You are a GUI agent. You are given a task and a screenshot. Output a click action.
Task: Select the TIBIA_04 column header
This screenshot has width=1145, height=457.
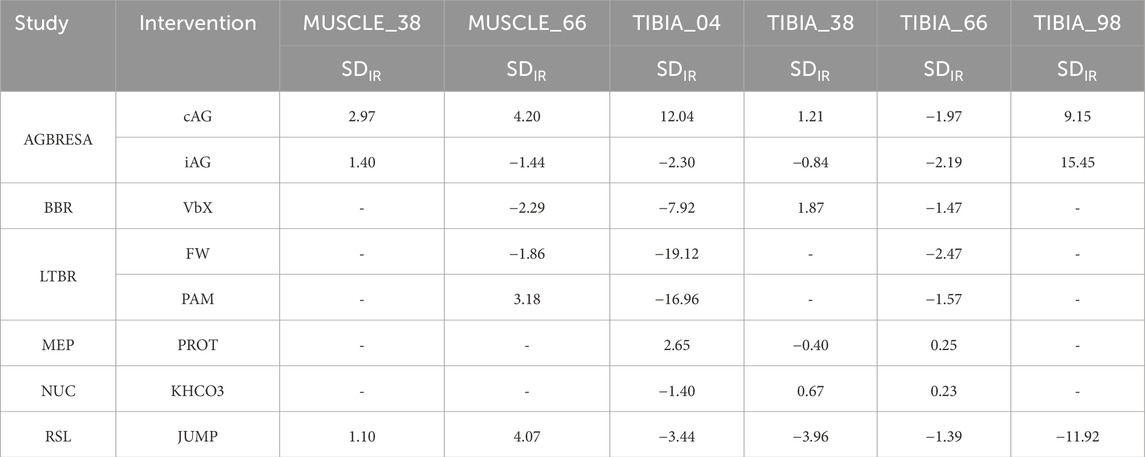(654, 22)
